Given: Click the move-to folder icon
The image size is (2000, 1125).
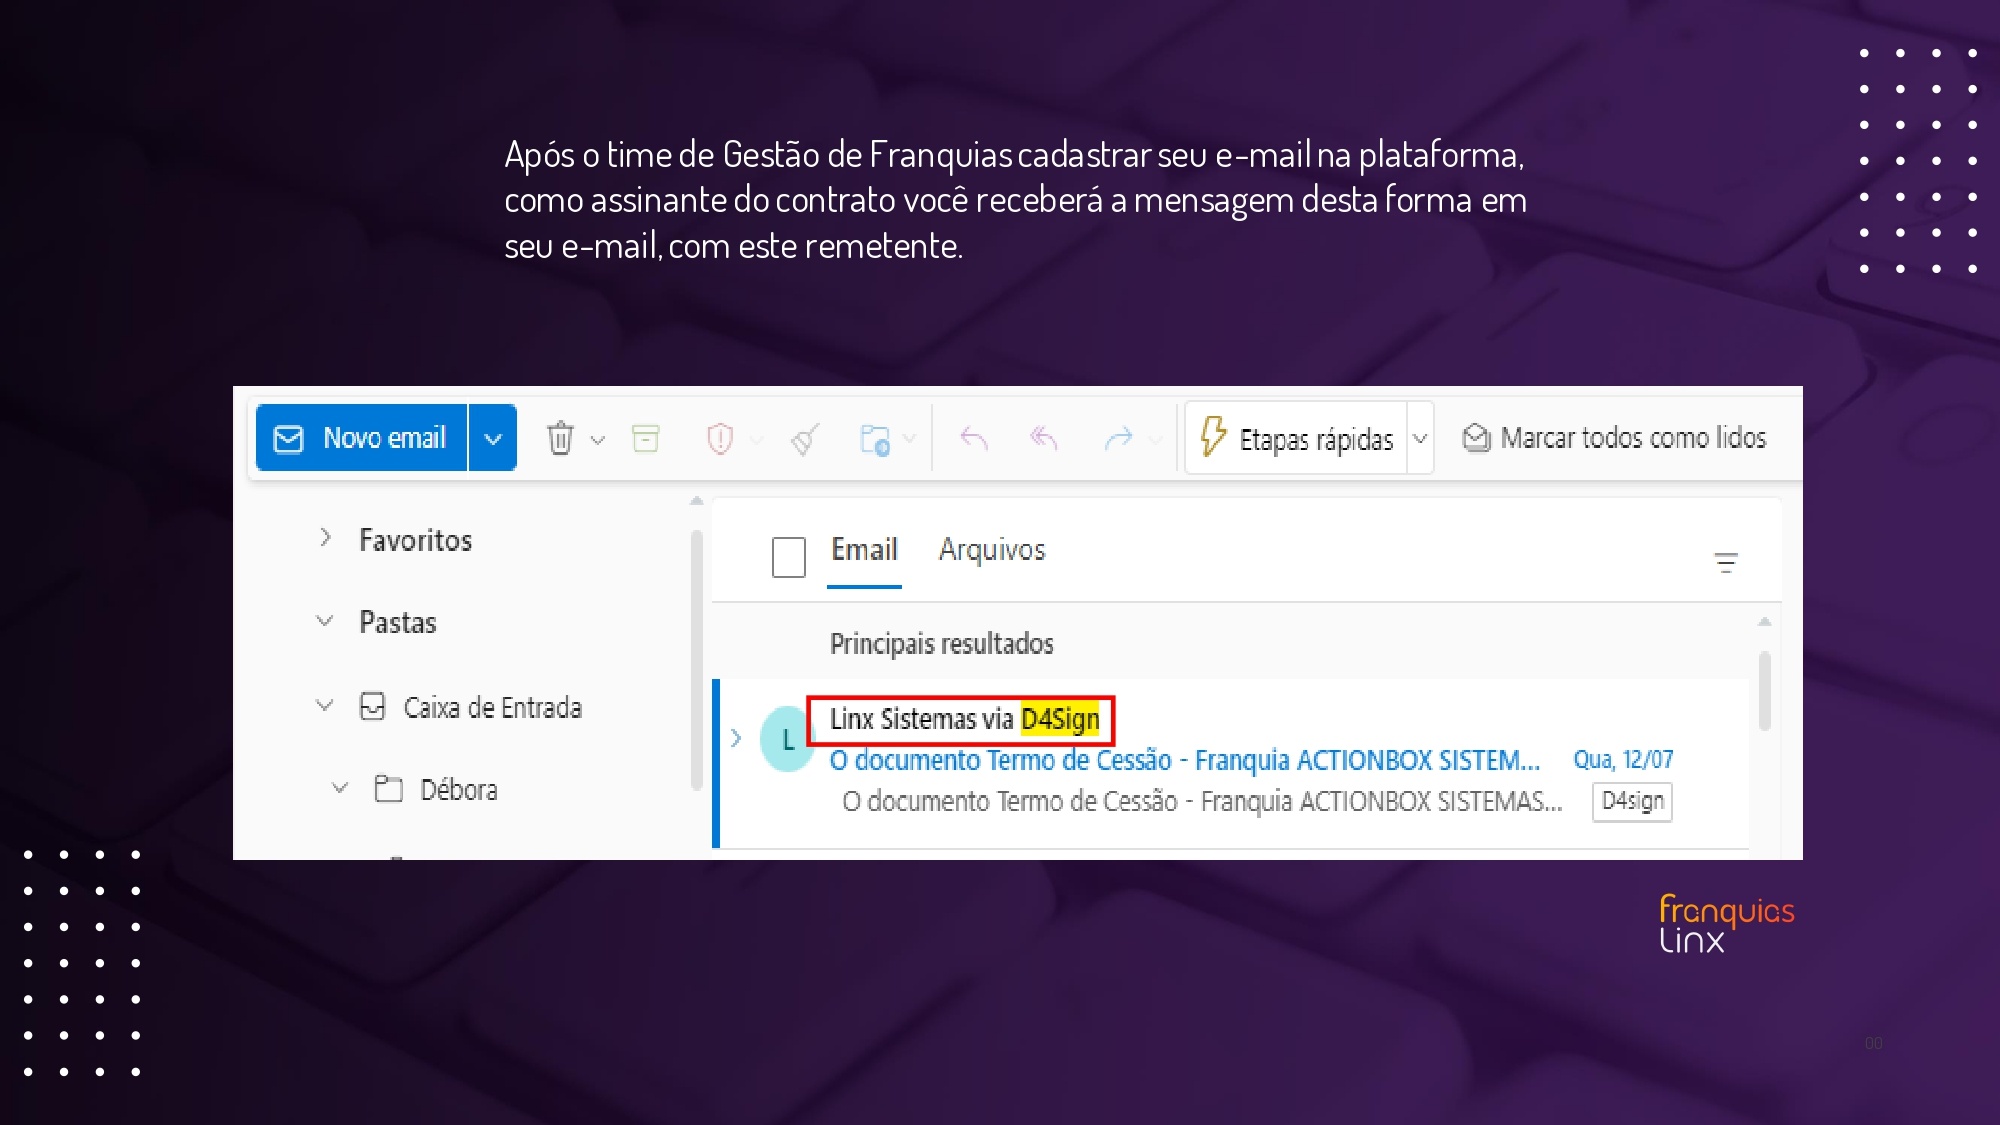Looking at the screenshot, I should coord(874,439).
